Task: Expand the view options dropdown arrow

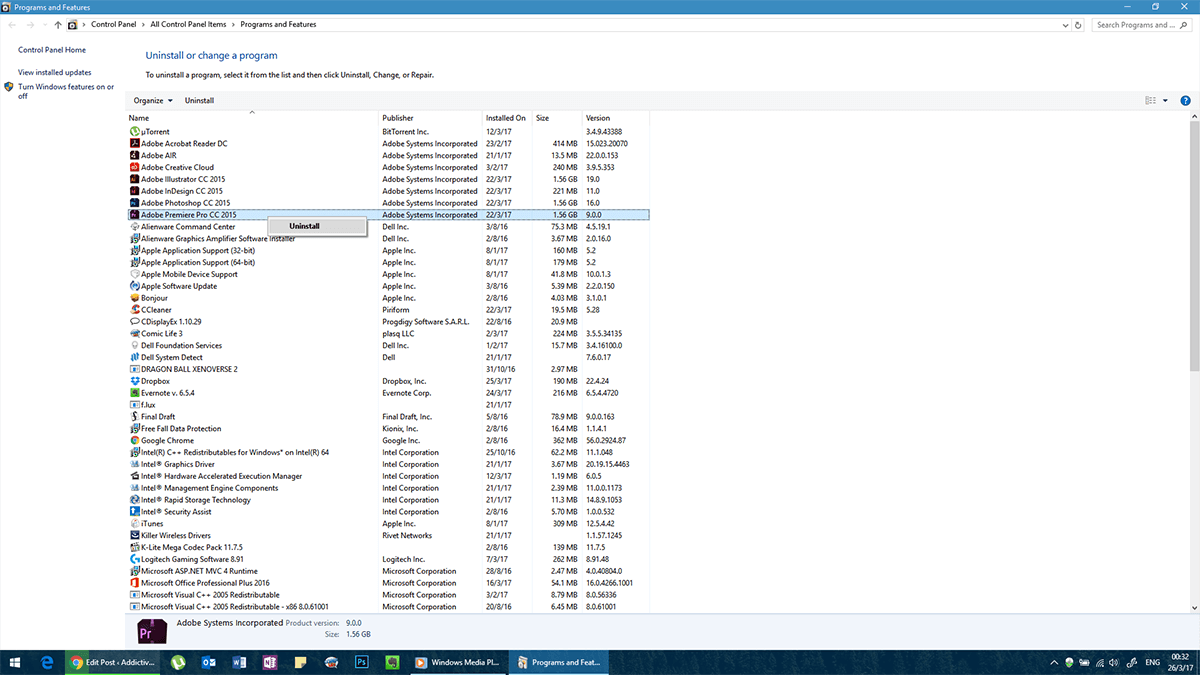Action: click(x=1165, y=101)
